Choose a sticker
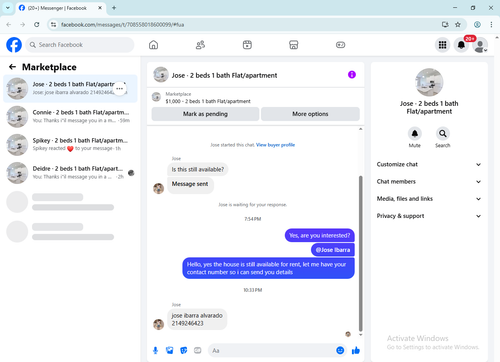Viewport: 500px width, 362px height. click(x=184, y=350)
